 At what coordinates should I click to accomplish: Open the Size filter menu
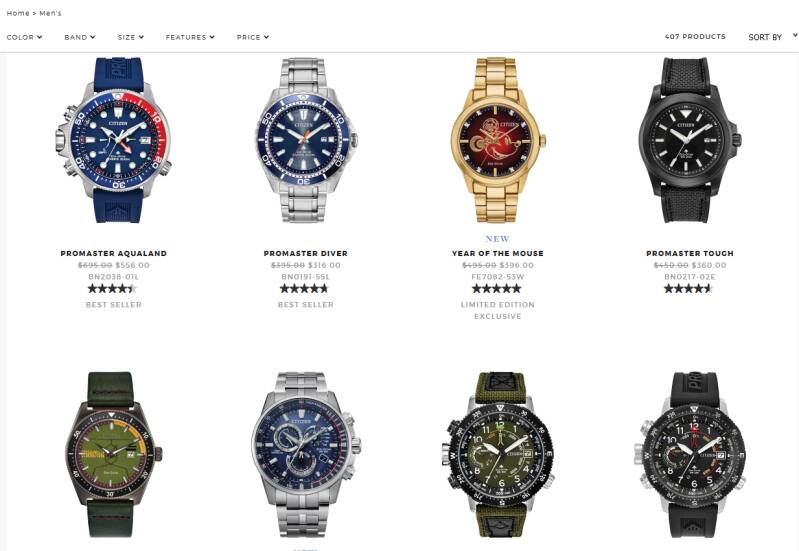130,37
